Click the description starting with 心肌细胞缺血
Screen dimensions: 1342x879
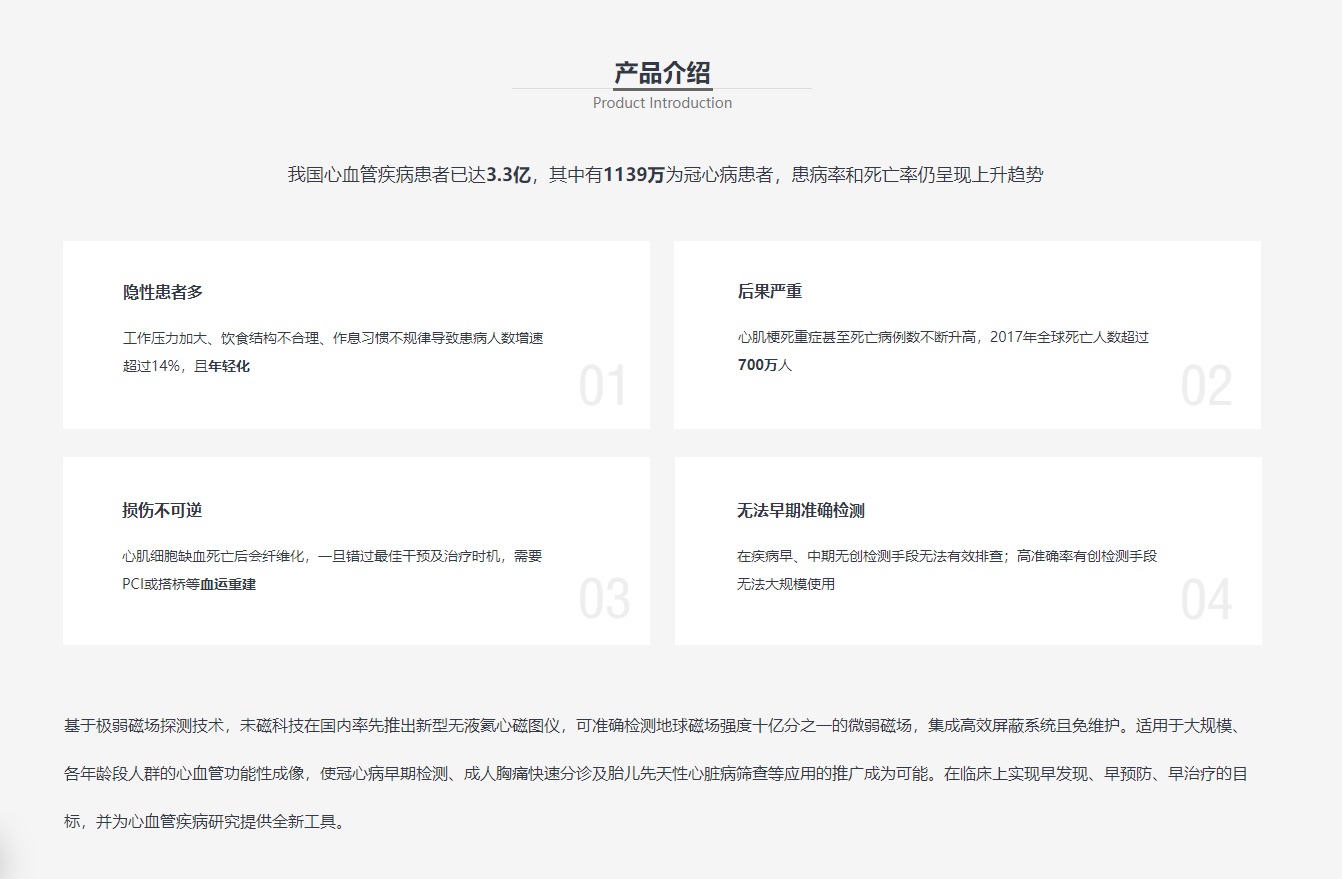coord(332,556)
